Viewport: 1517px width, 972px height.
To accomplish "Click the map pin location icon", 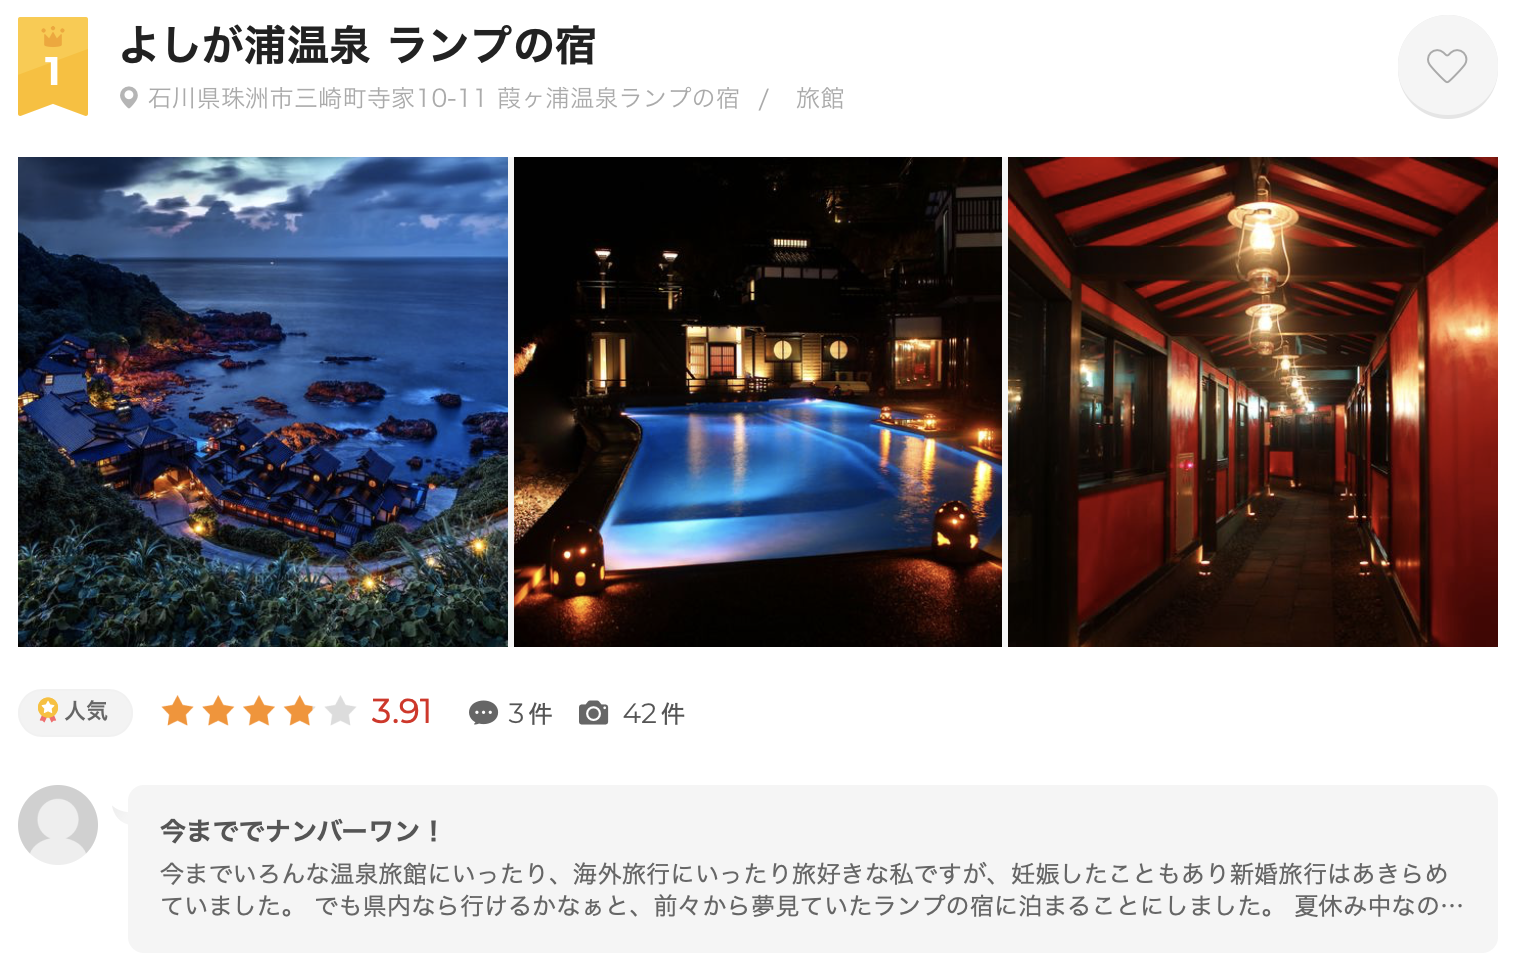I will 128,98.
